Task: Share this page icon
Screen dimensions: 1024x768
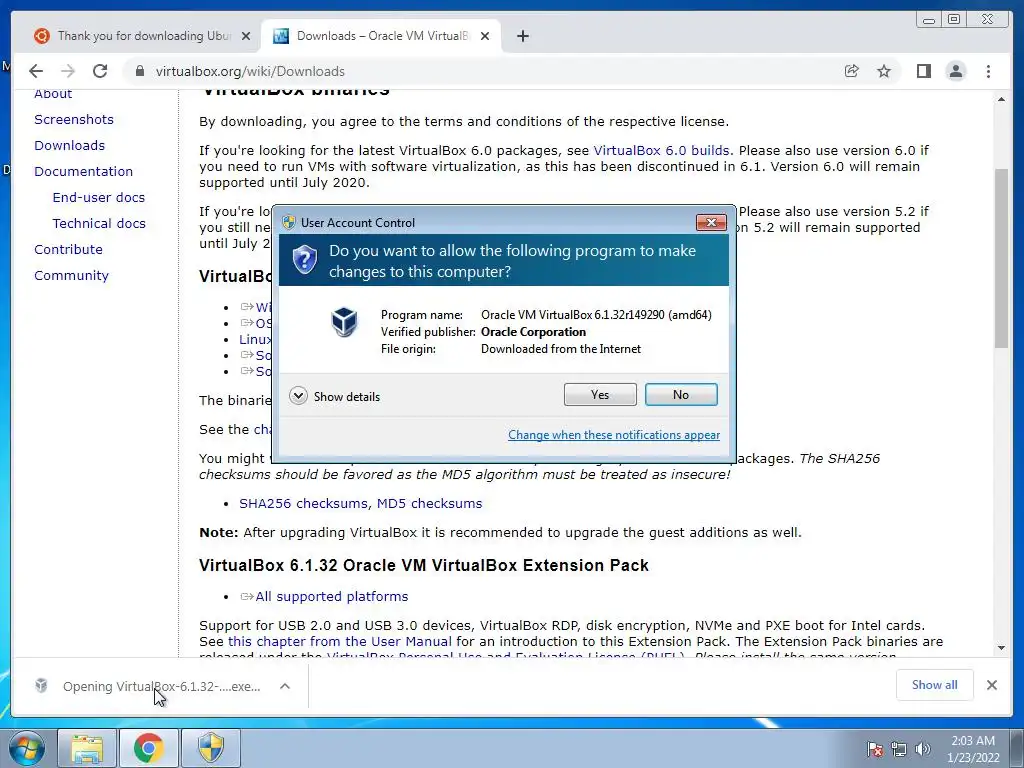Action: click(x=852, y=71)
